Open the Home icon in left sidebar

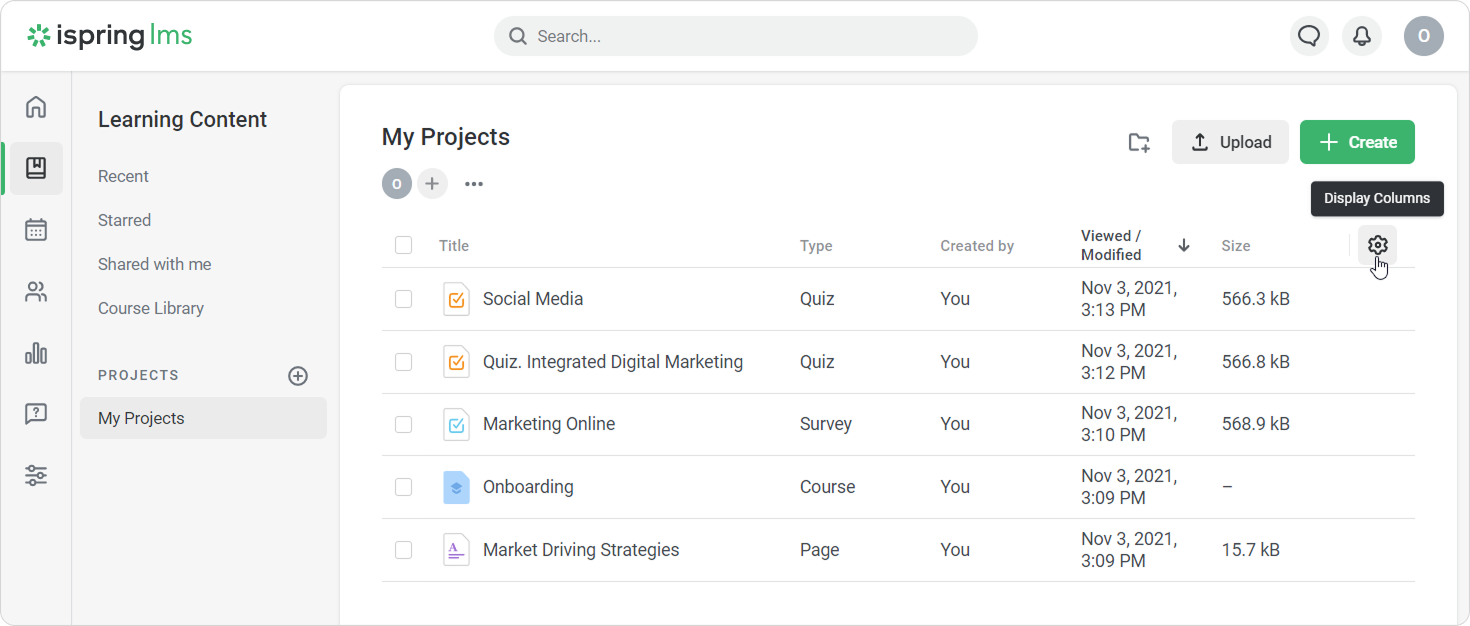(36, 107)
